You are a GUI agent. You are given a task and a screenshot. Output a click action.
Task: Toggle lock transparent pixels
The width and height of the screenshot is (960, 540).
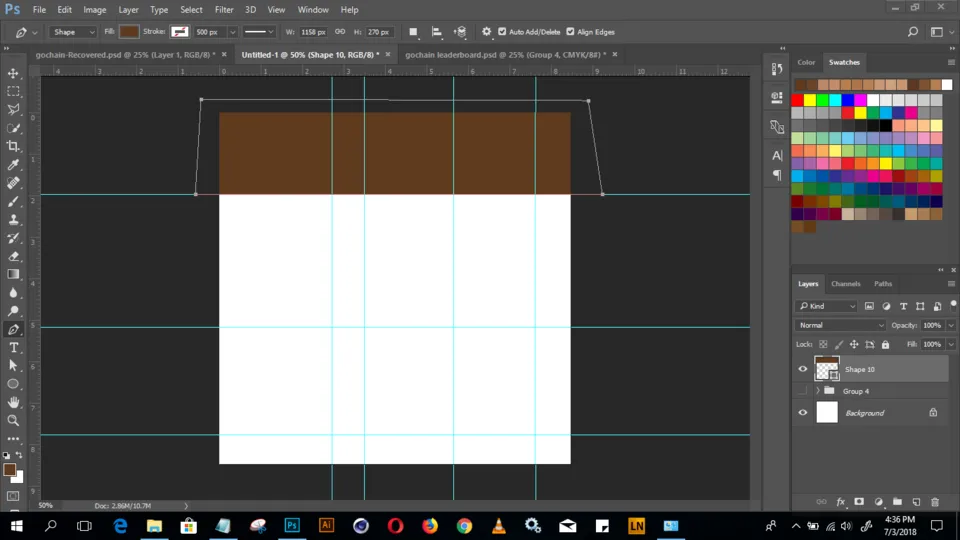pos(823,345)
